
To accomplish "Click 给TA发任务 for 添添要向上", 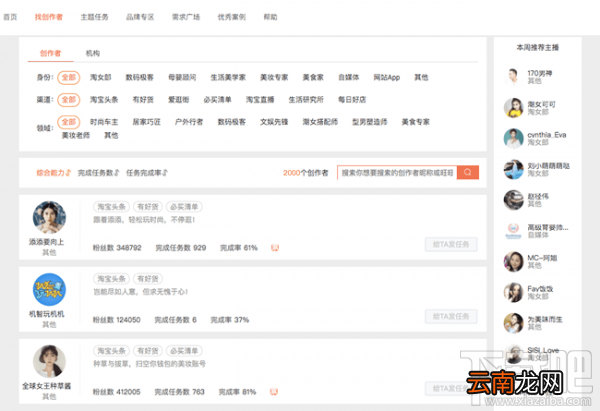I will 451,244.
